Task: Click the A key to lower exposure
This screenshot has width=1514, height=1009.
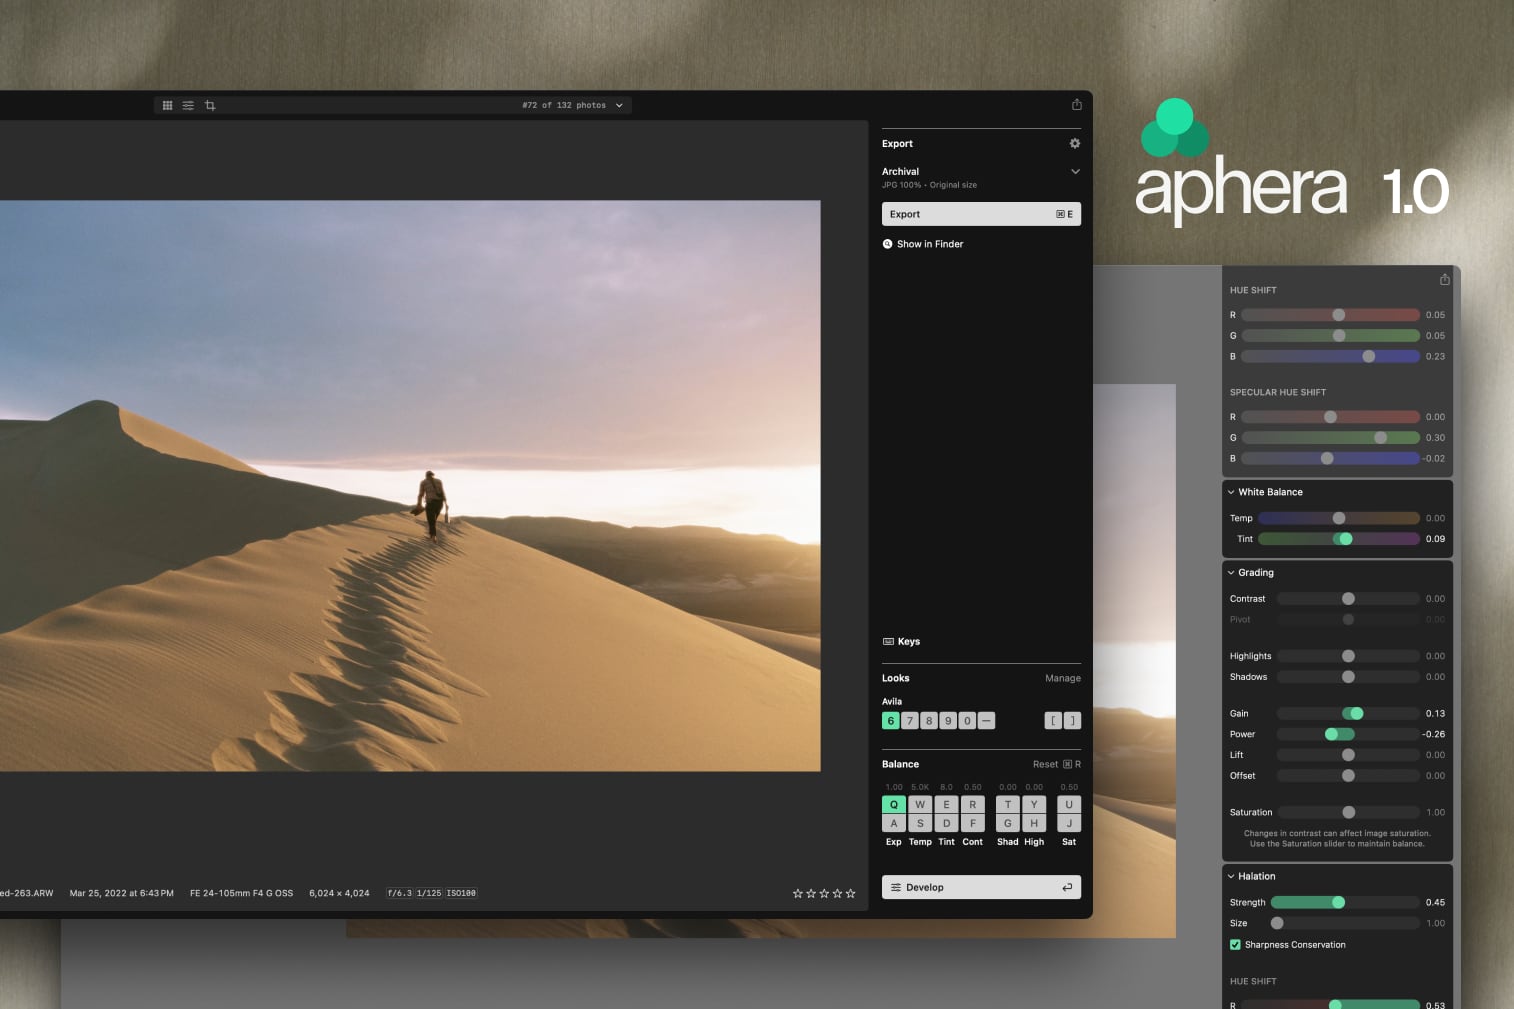Action: point(894,823)
